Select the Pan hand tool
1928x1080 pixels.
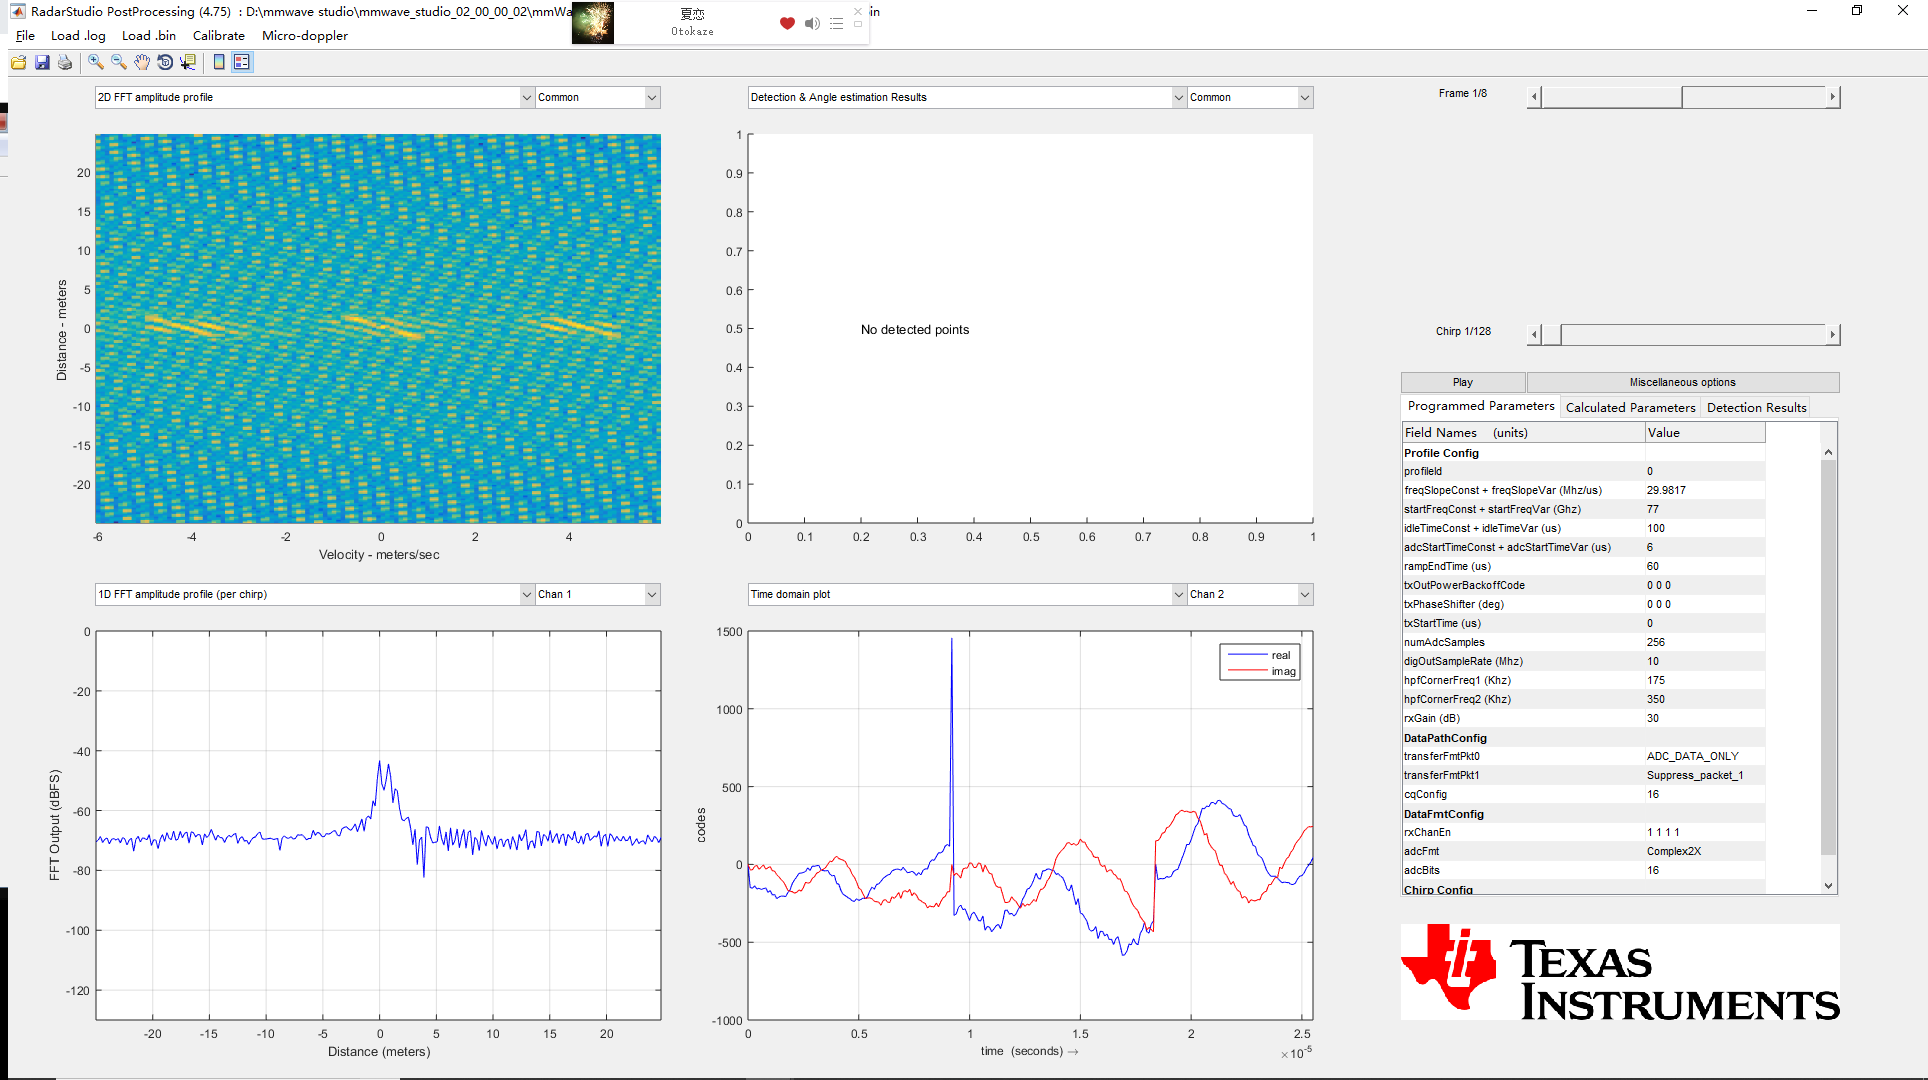pyautogui.click(x=142, y=62)
